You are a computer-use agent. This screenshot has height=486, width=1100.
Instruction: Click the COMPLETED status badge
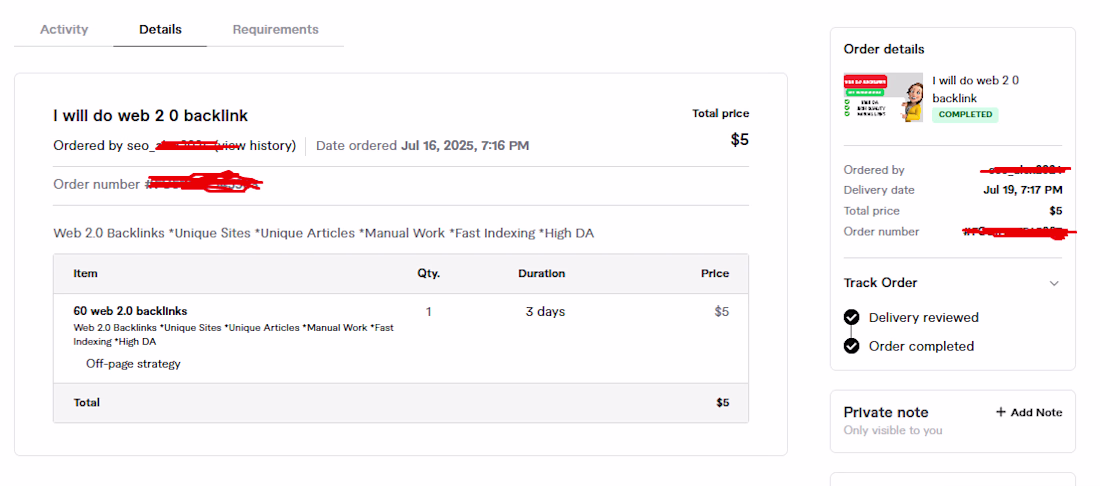point(965,115)
